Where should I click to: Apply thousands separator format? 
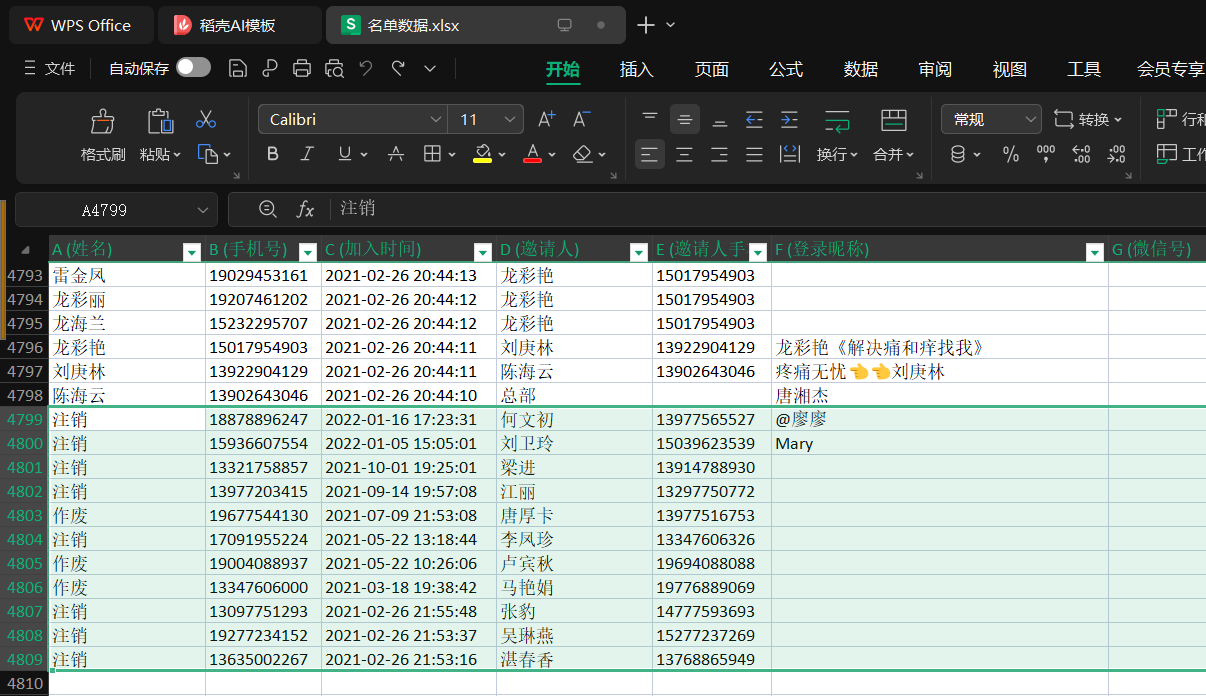[1046, 154]
